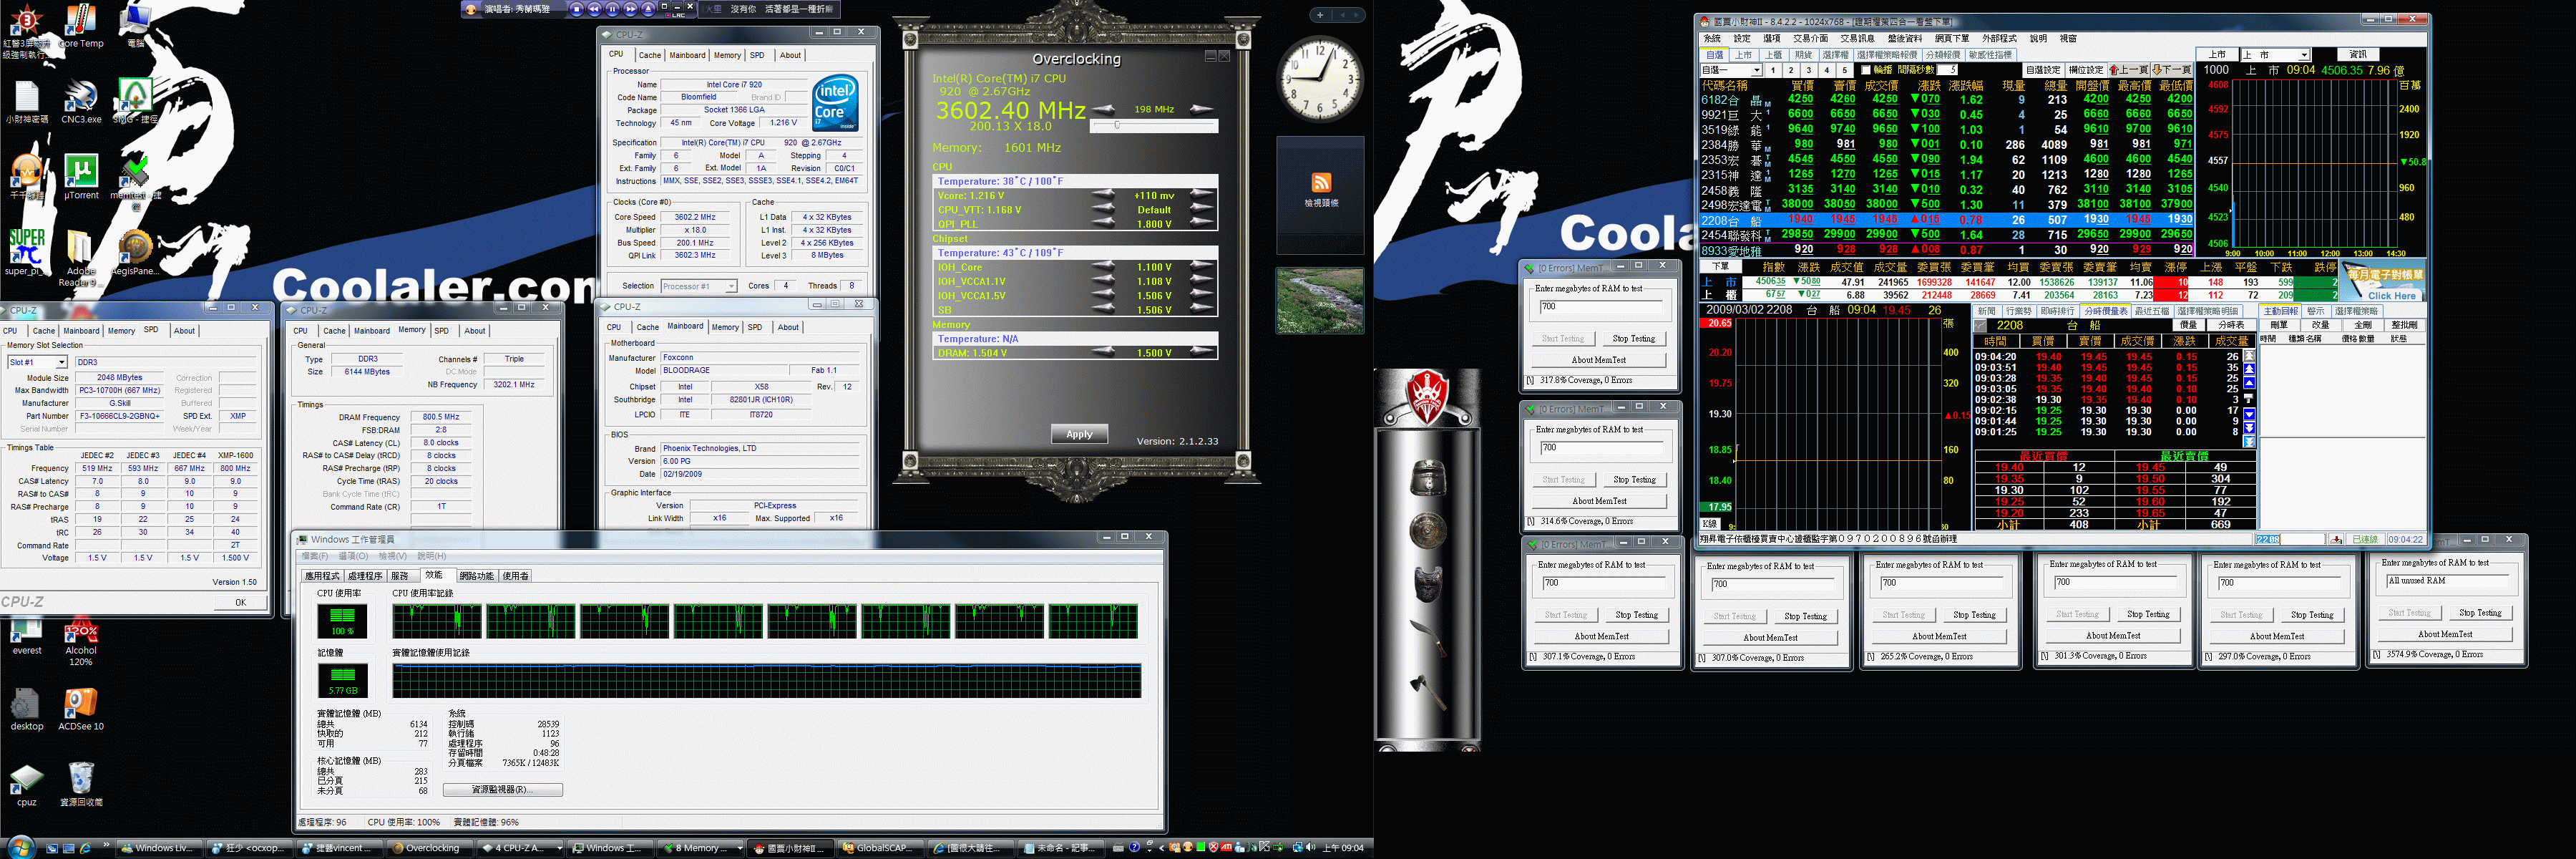Click the 間隔秒數 interval input field
The image size is (2576, 859).
coord(1948,70)
